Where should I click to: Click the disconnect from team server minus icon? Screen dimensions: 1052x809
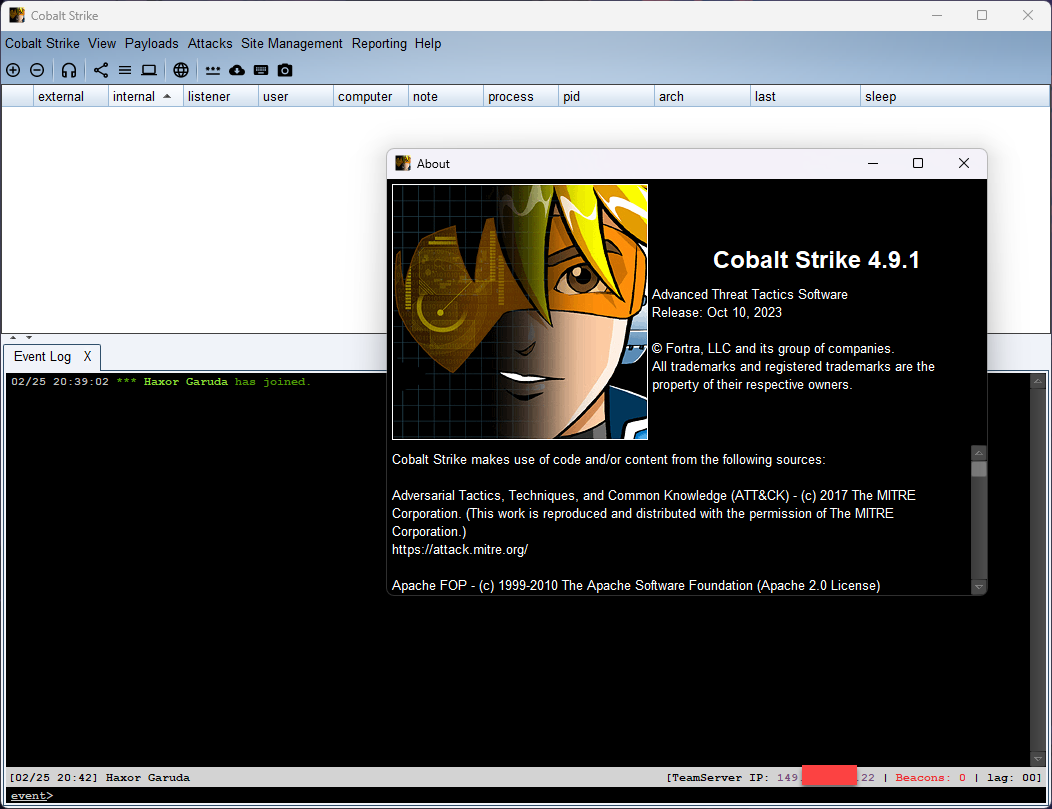click(x=38, y=70)
